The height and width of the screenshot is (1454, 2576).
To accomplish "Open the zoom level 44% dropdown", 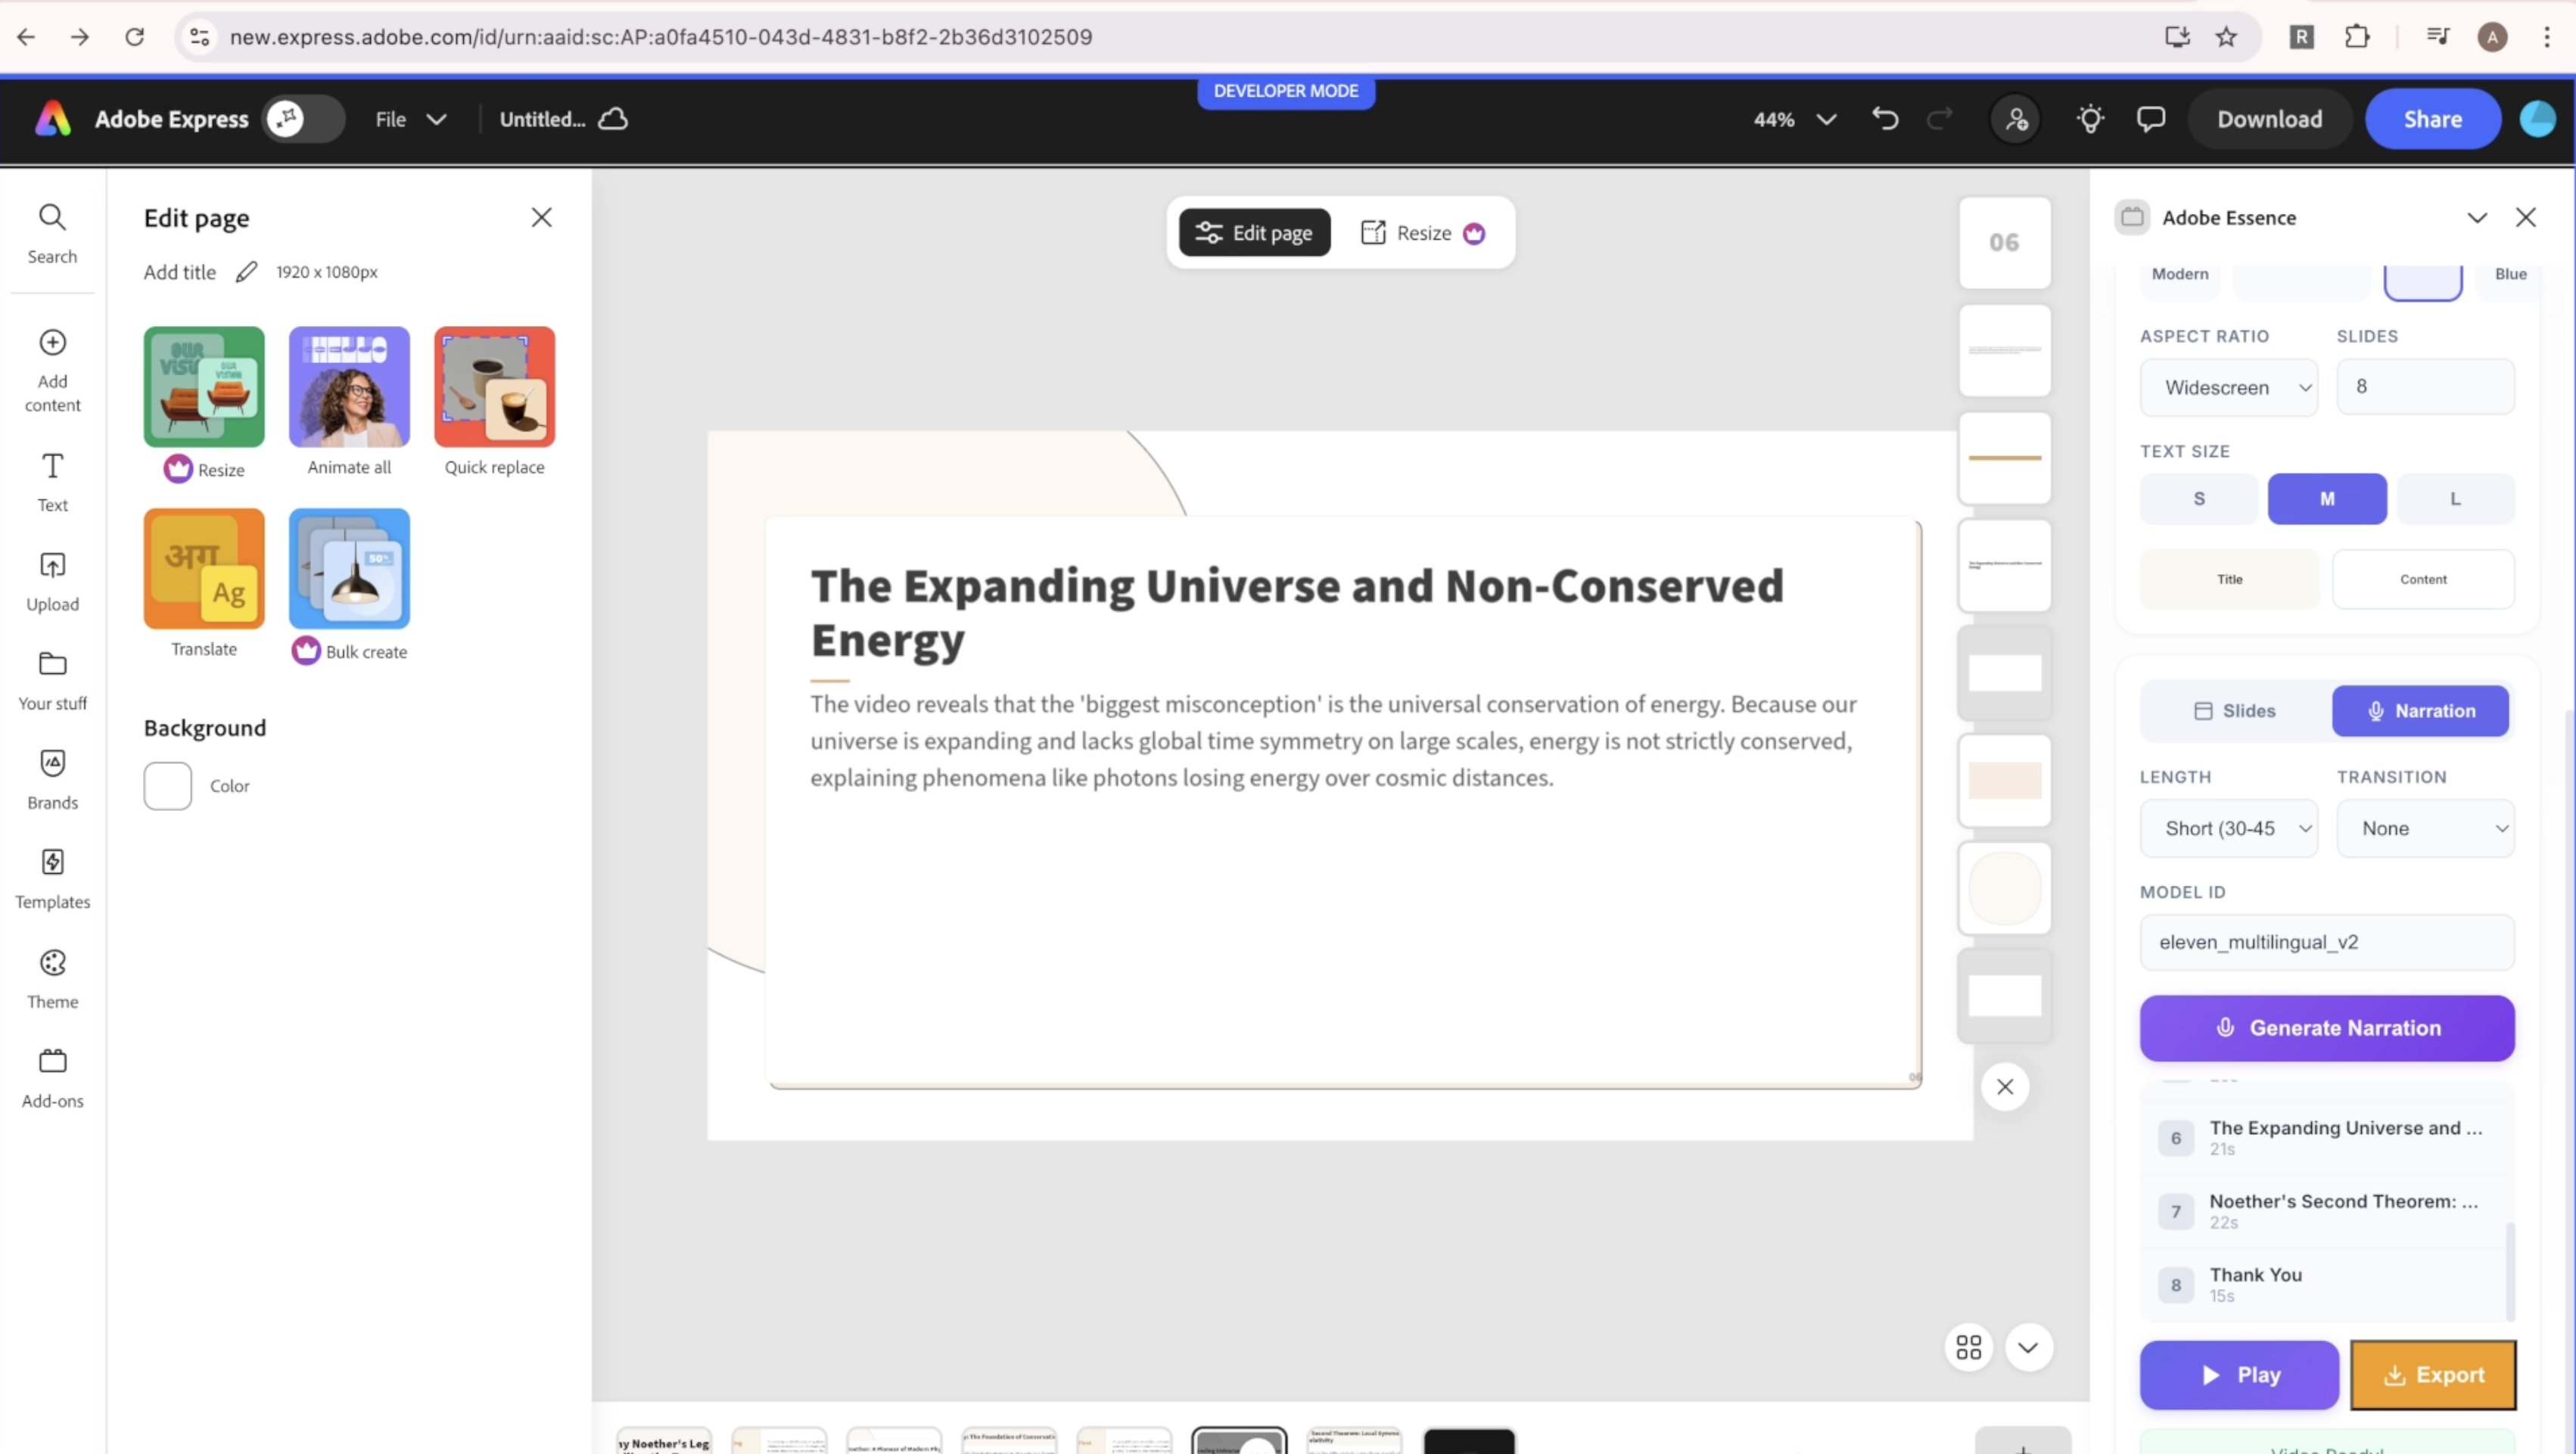I will pyautogui.click(x=1794, y=119).
